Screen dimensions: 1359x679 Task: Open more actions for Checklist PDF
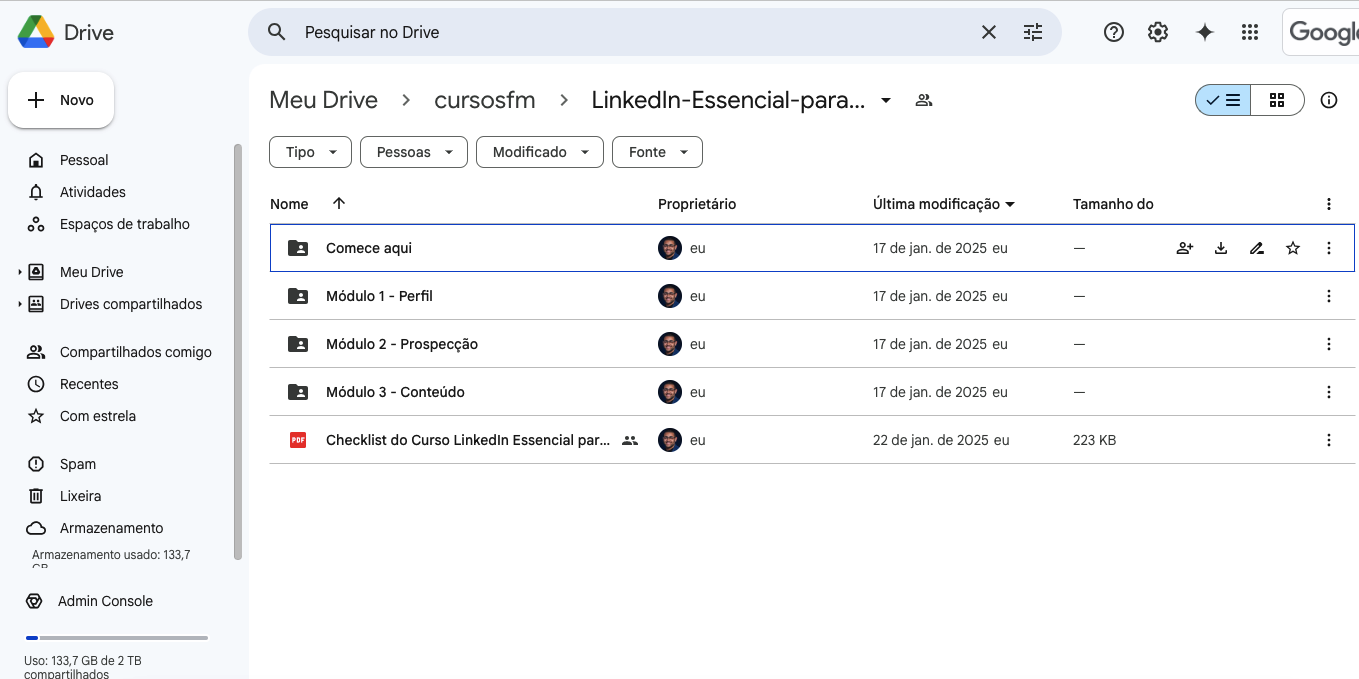(1329, 440)
